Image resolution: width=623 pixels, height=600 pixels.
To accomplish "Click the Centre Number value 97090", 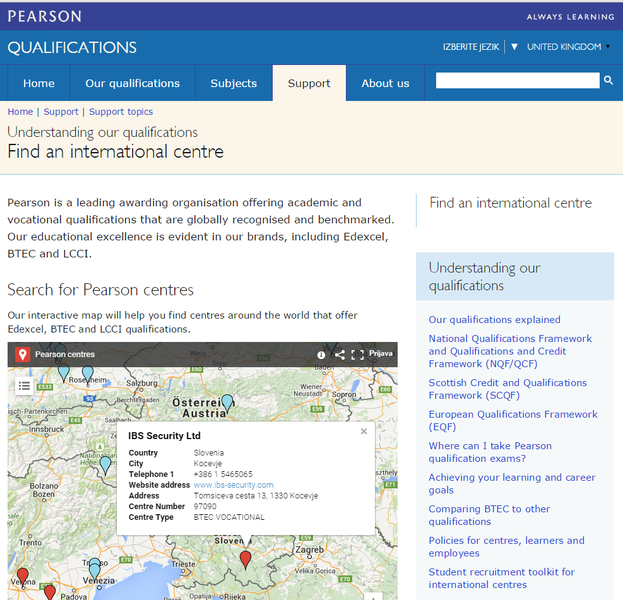I will point(205,506).
